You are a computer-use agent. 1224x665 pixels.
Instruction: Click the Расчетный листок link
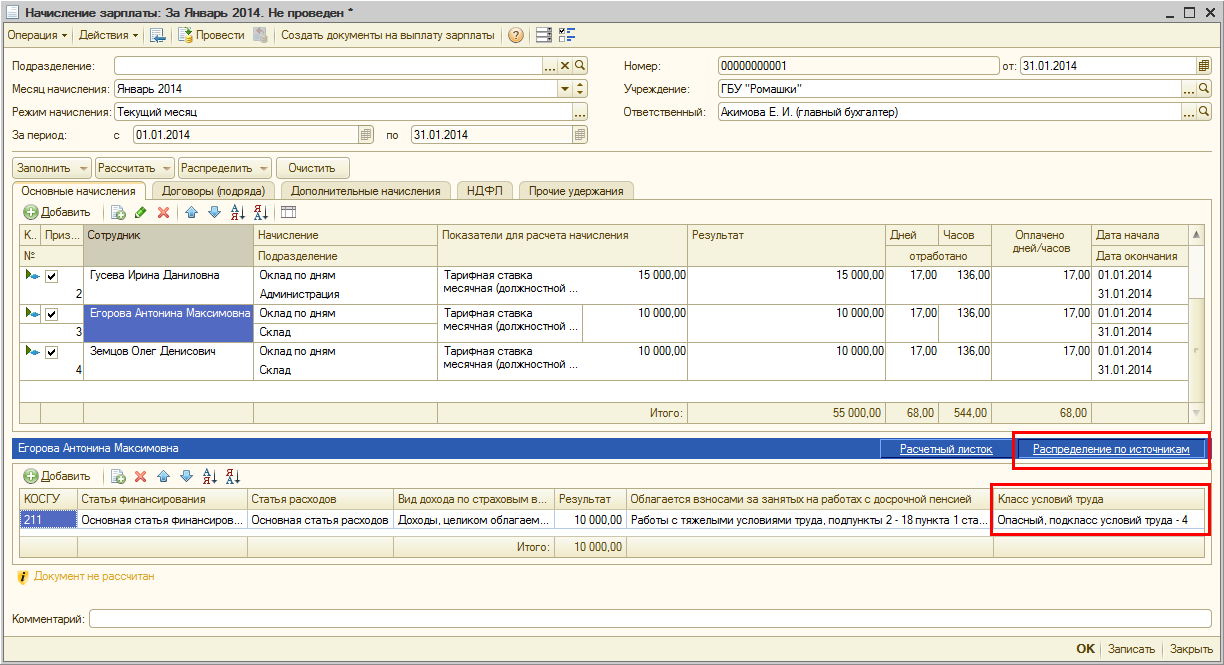[x=946, y=450]
